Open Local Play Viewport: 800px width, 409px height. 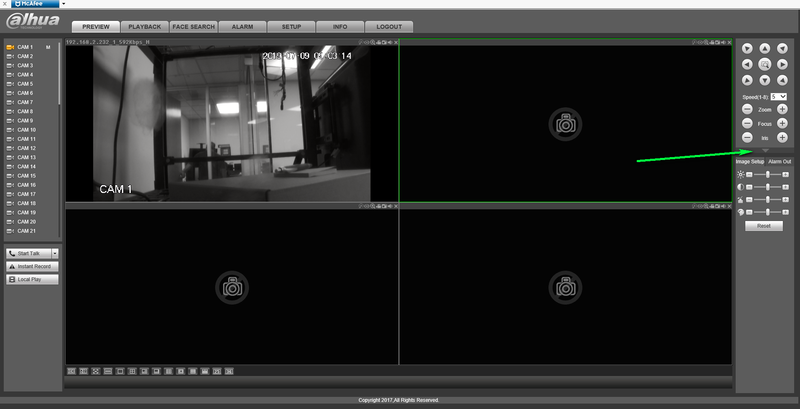(x=32, y=279)
